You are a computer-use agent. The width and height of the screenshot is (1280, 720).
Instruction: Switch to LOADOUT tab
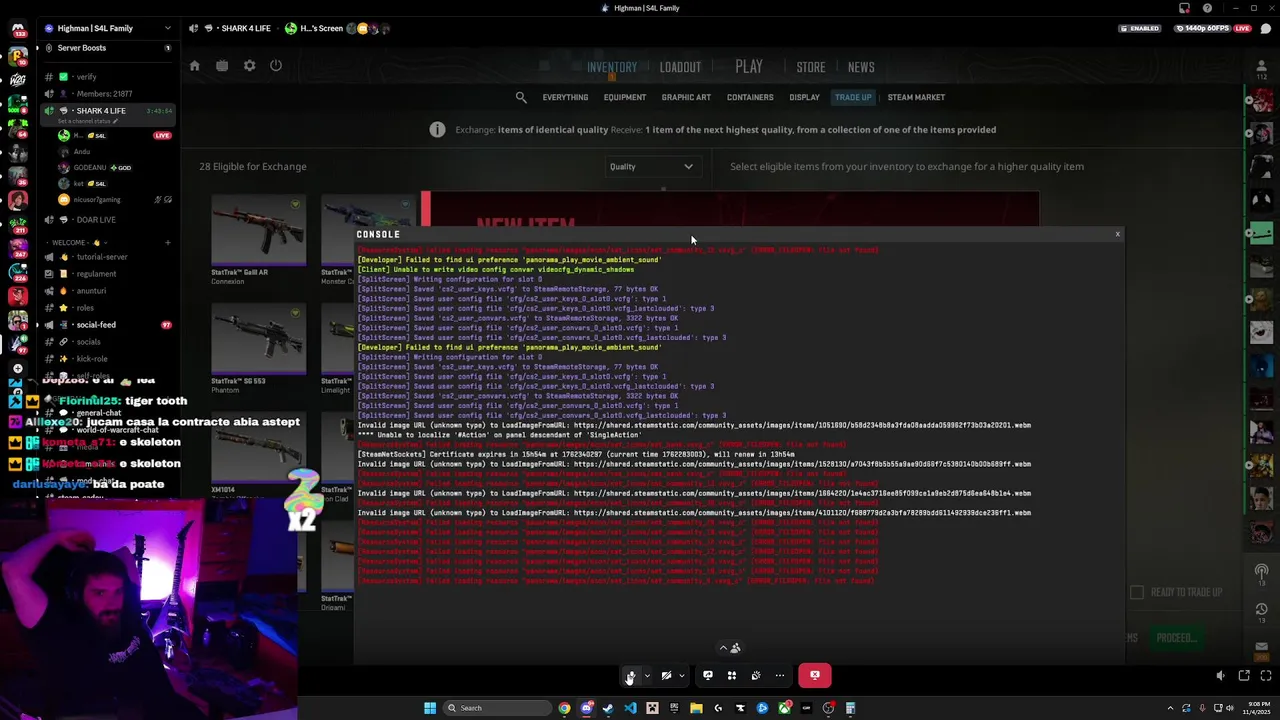(680, 67)
